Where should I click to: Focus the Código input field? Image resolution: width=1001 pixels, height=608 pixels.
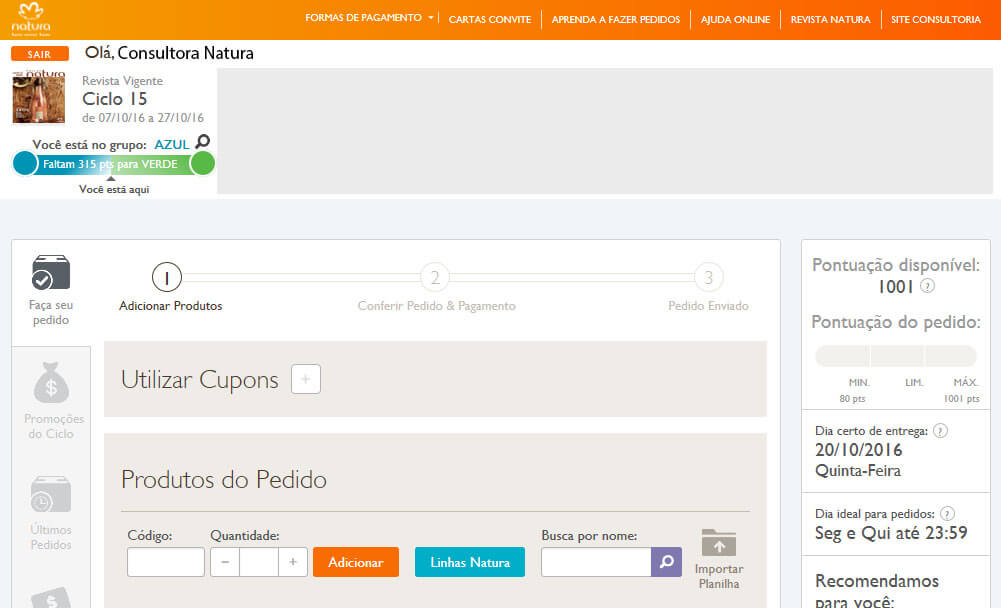pyautogui.click(x=166, y=562)
